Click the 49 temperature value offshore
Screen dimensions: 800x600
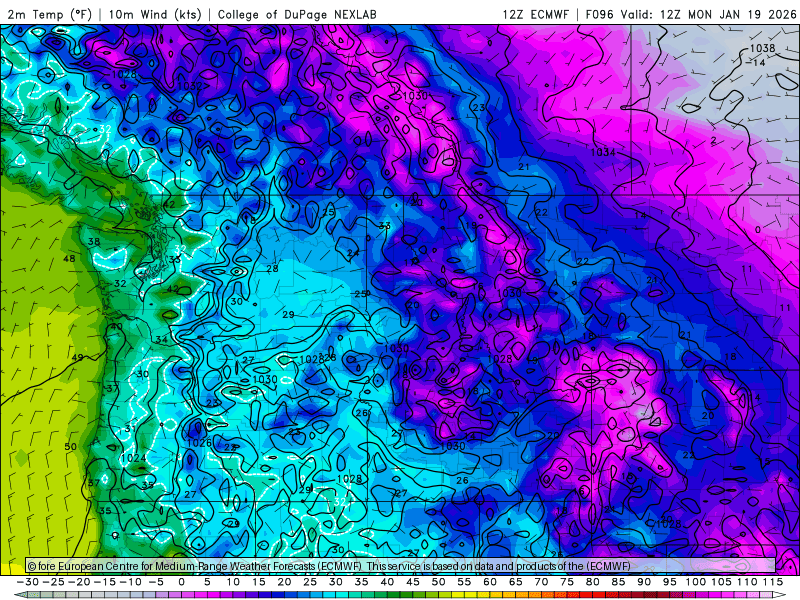[77, 358]
